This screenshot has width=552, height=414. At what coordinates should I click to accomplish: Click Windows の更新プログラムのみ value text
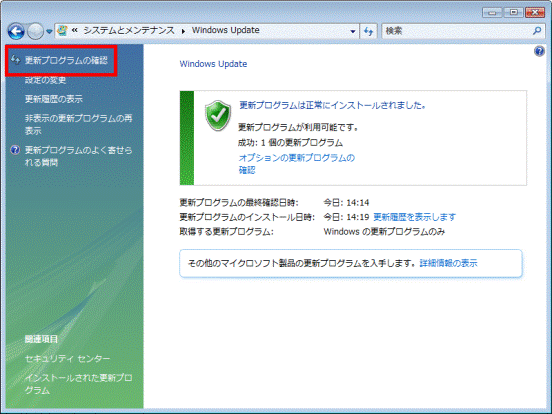click(x=384, y=232)
